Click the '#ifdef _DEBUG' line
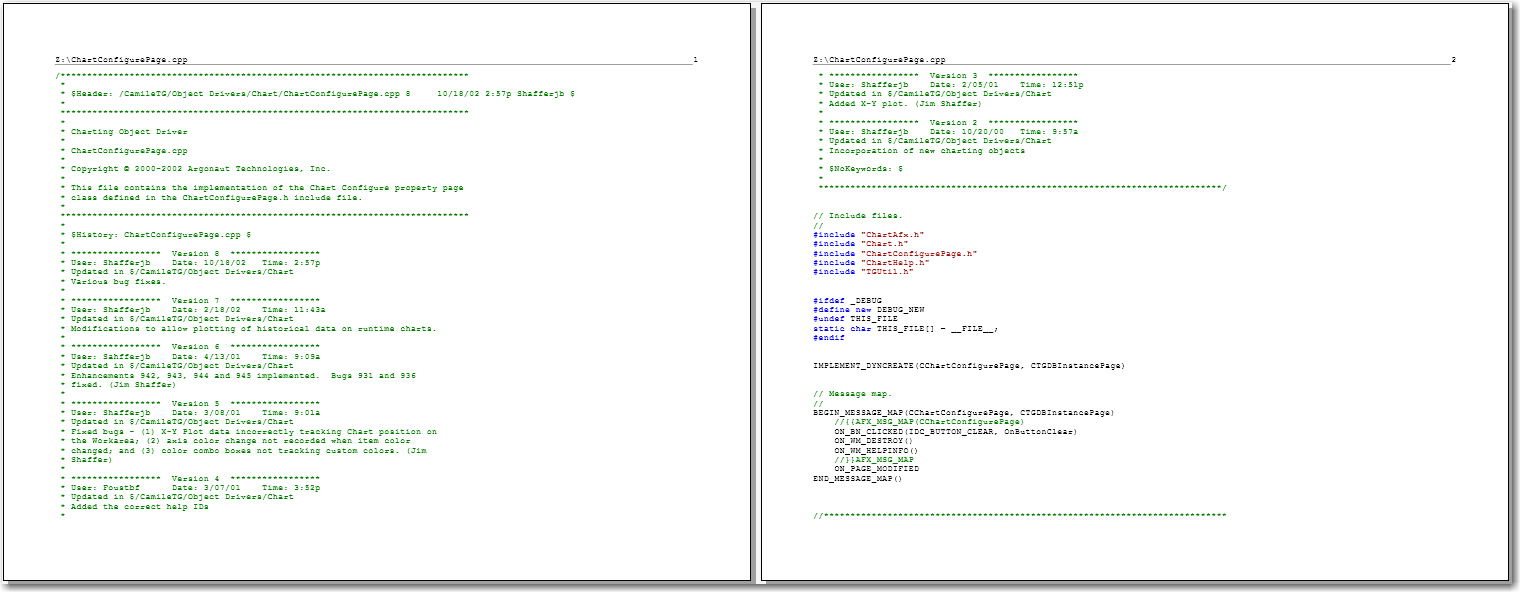1520x592 pixels. (848, 300)
